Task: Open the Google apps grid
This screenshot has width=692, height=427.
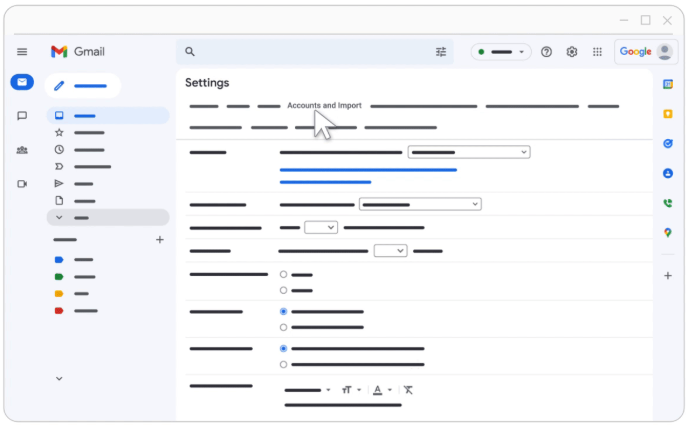Action: click(x=597, y=52)
